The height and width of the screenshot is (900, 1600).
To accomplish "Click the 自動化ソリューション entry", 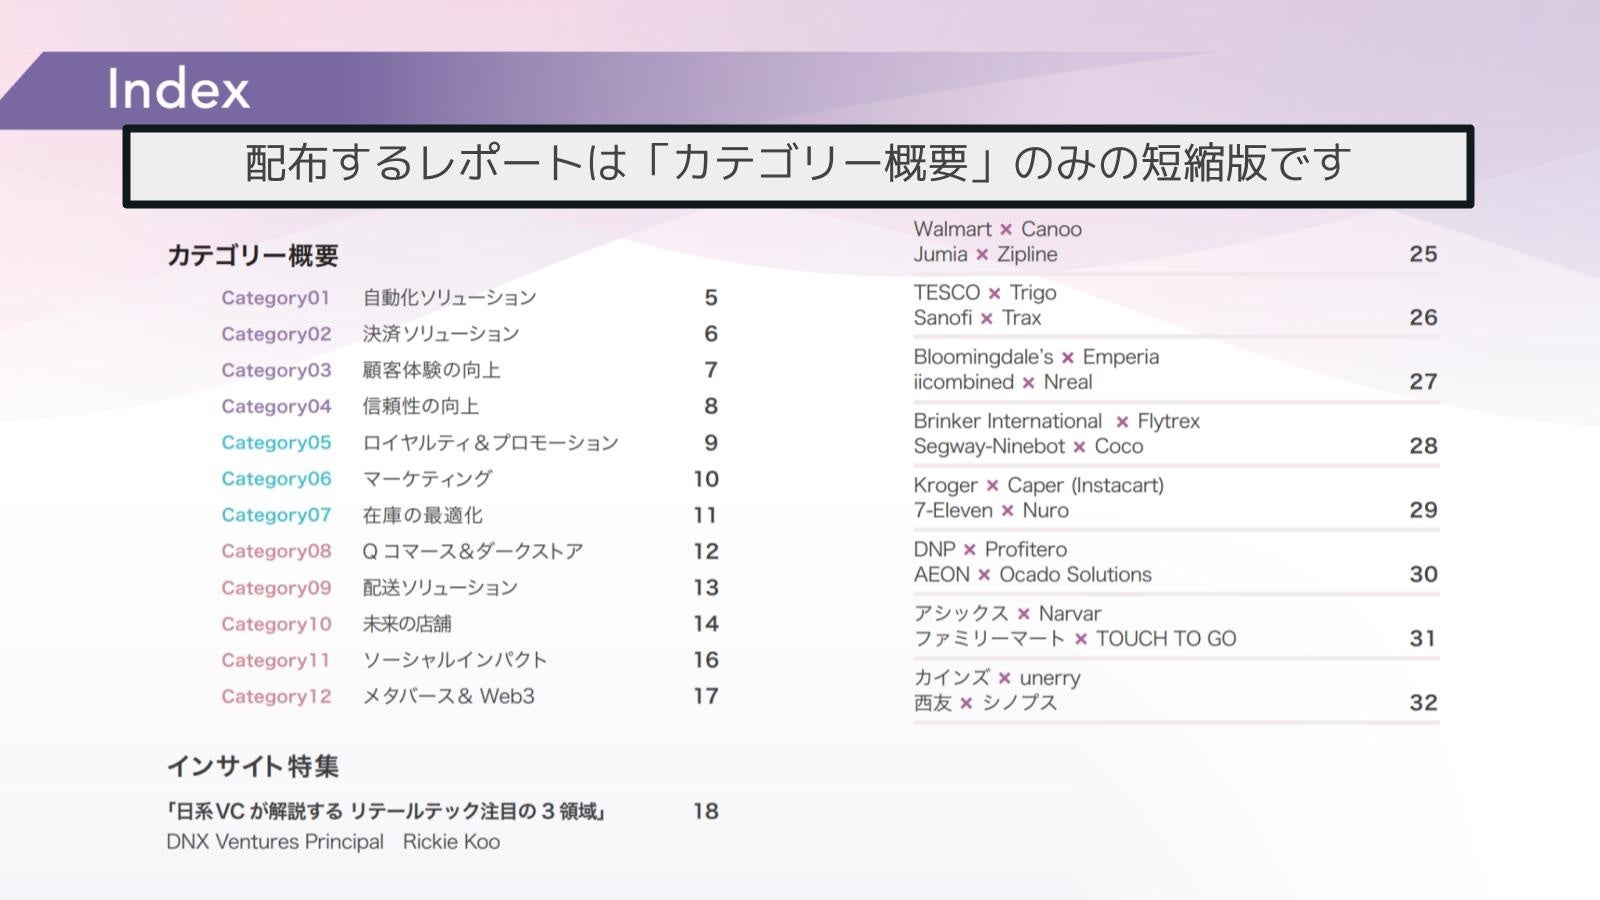I will click(450, 298).
